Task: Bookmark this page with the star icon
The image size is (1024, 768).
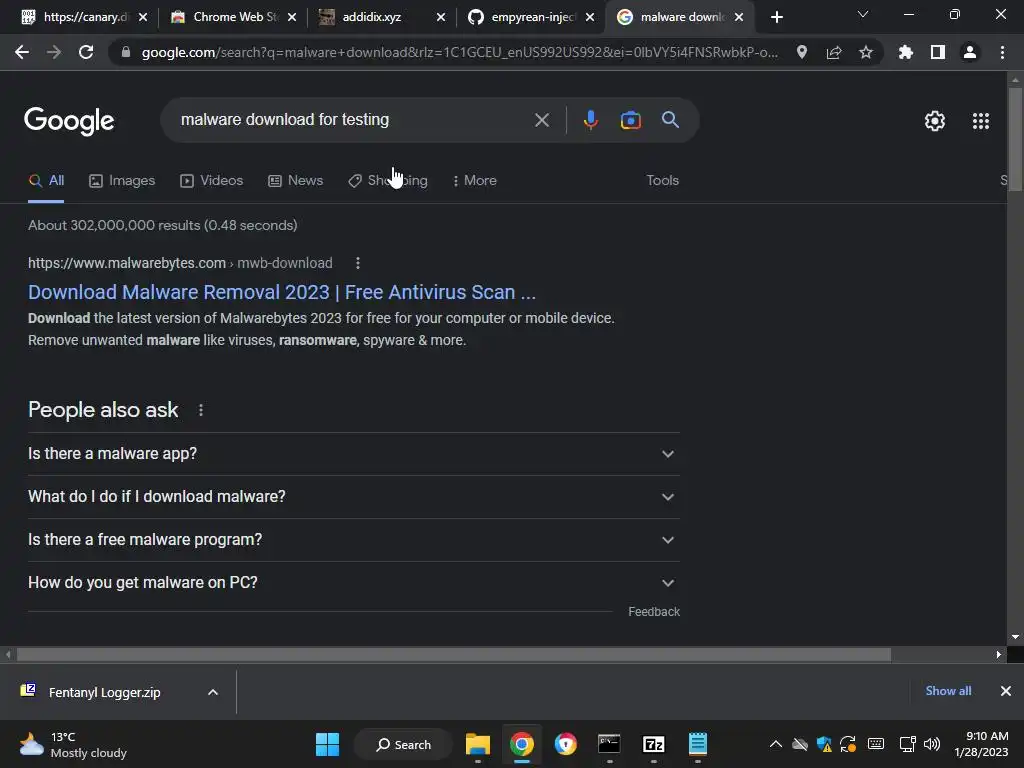Action: (865, 52)
